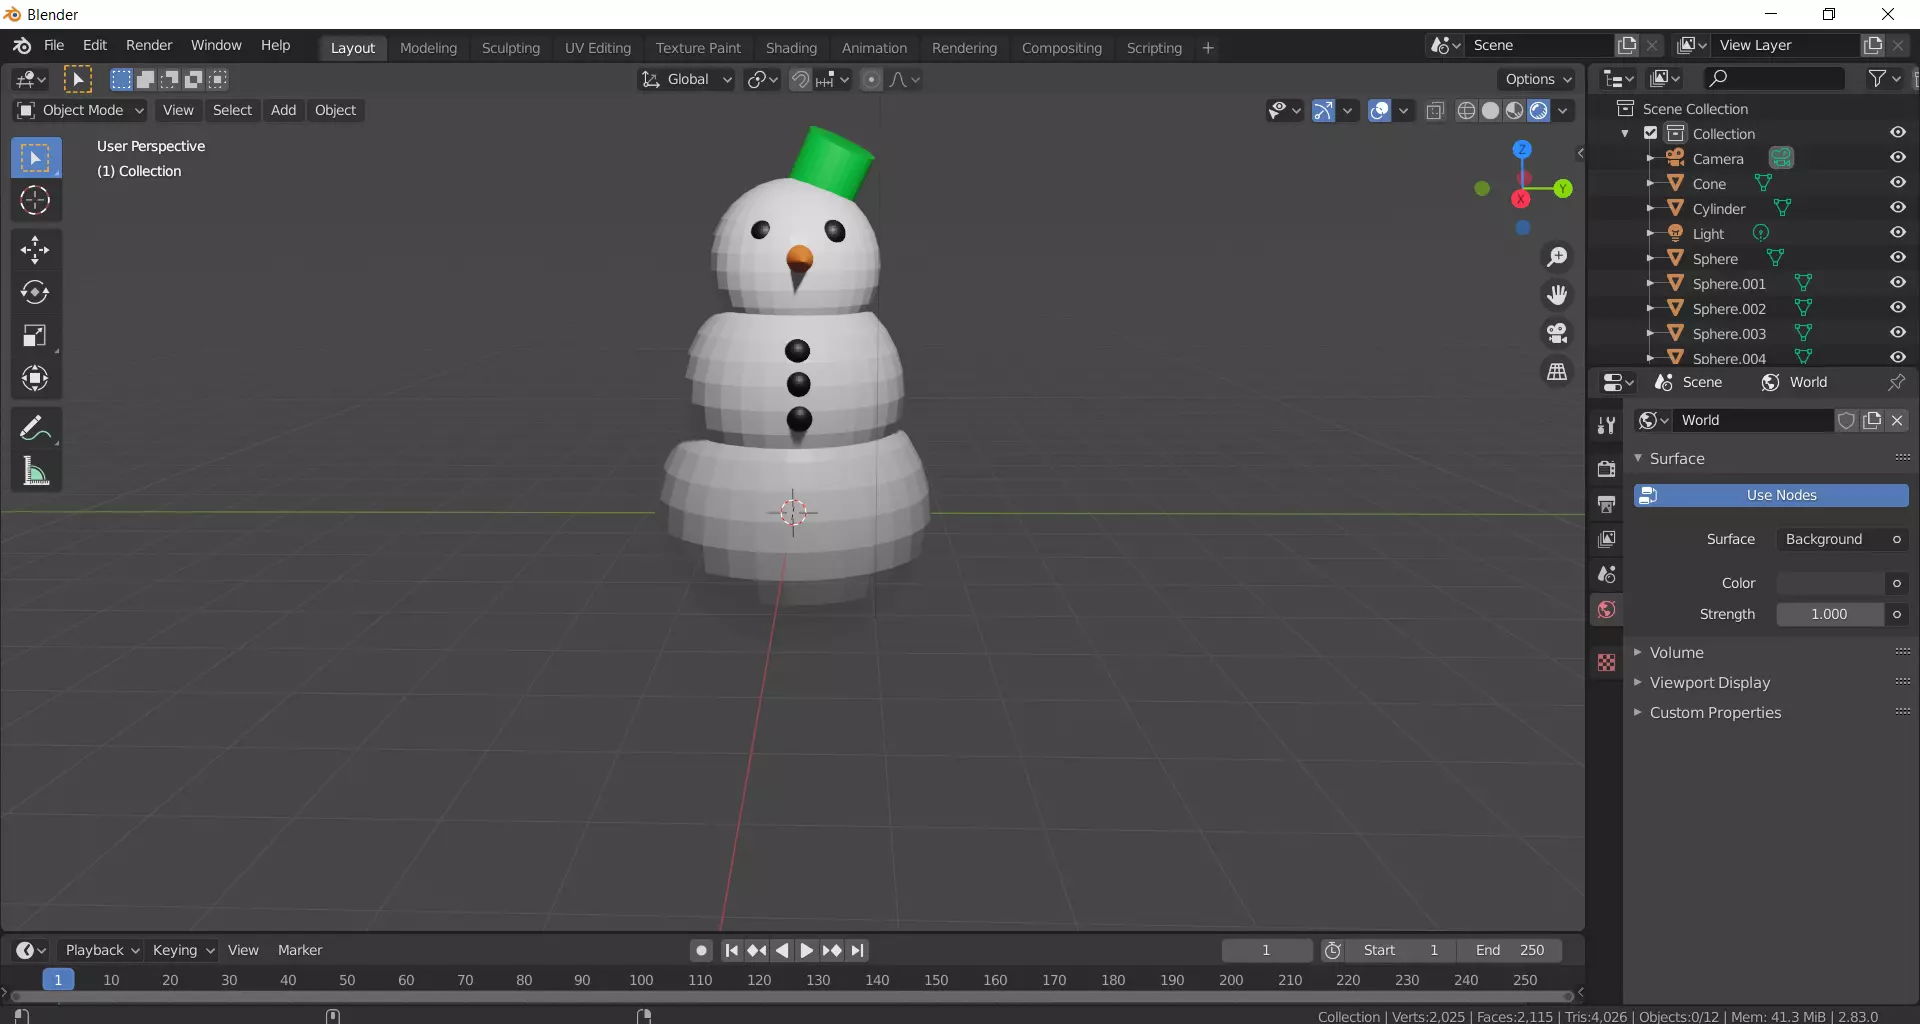The image size is (1920, 1024).
Task: Uncheck the Collection checkbox in outliner
Action: 1651,133
